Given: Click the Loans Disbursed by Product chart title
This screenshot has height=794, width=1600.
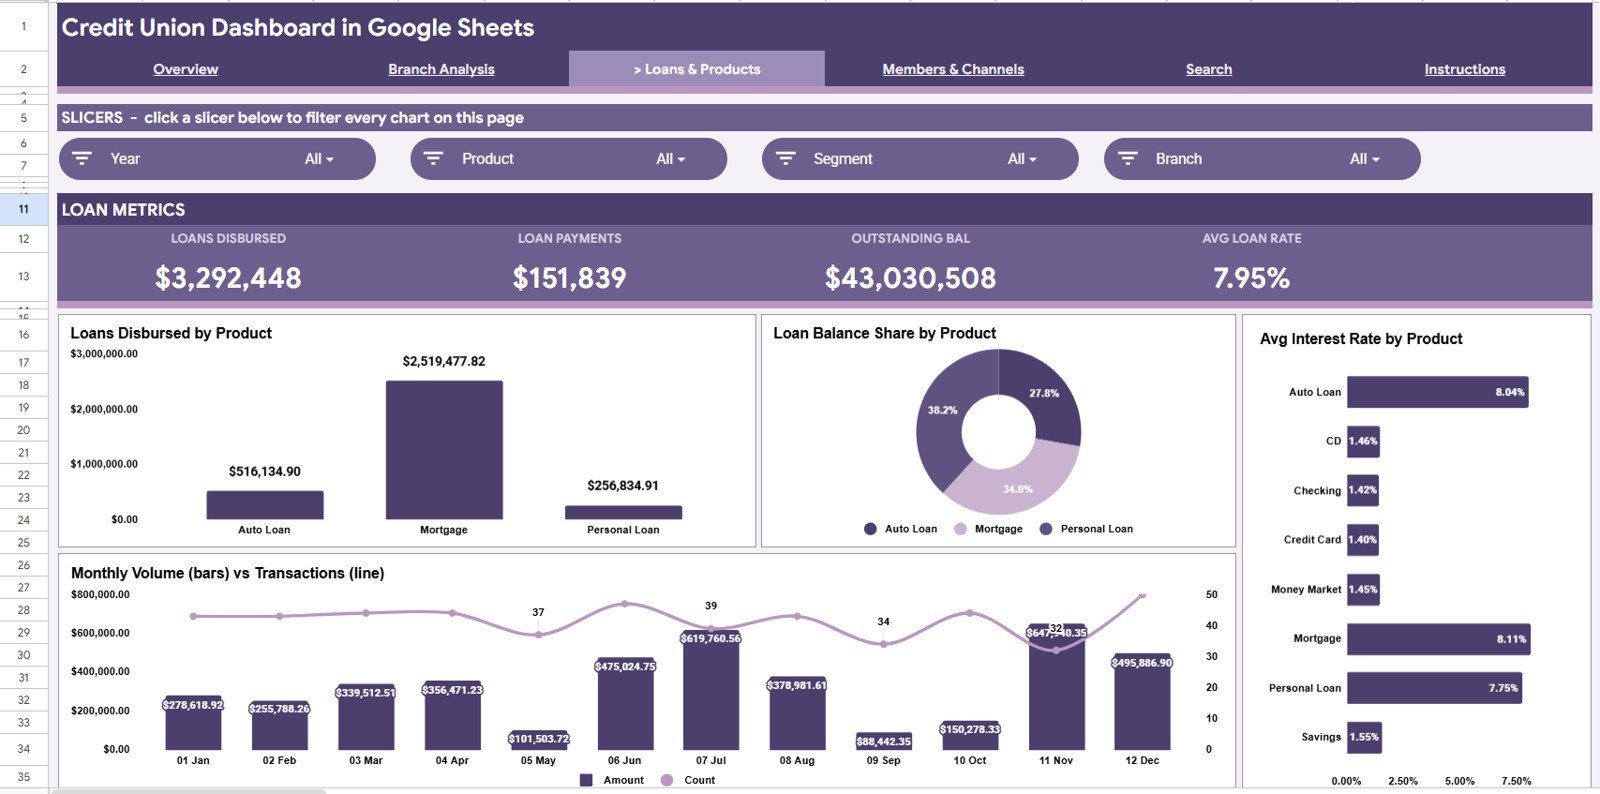Looking at the screenshot, I should (x=171, y=333).
